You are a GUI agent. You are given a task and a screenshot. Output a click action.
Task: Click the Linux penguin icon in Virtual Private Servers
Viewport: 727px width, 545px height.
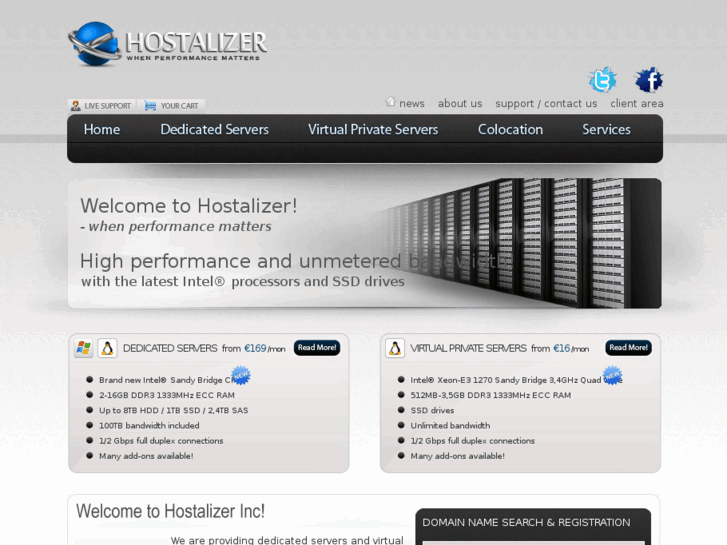pos(395,348)
